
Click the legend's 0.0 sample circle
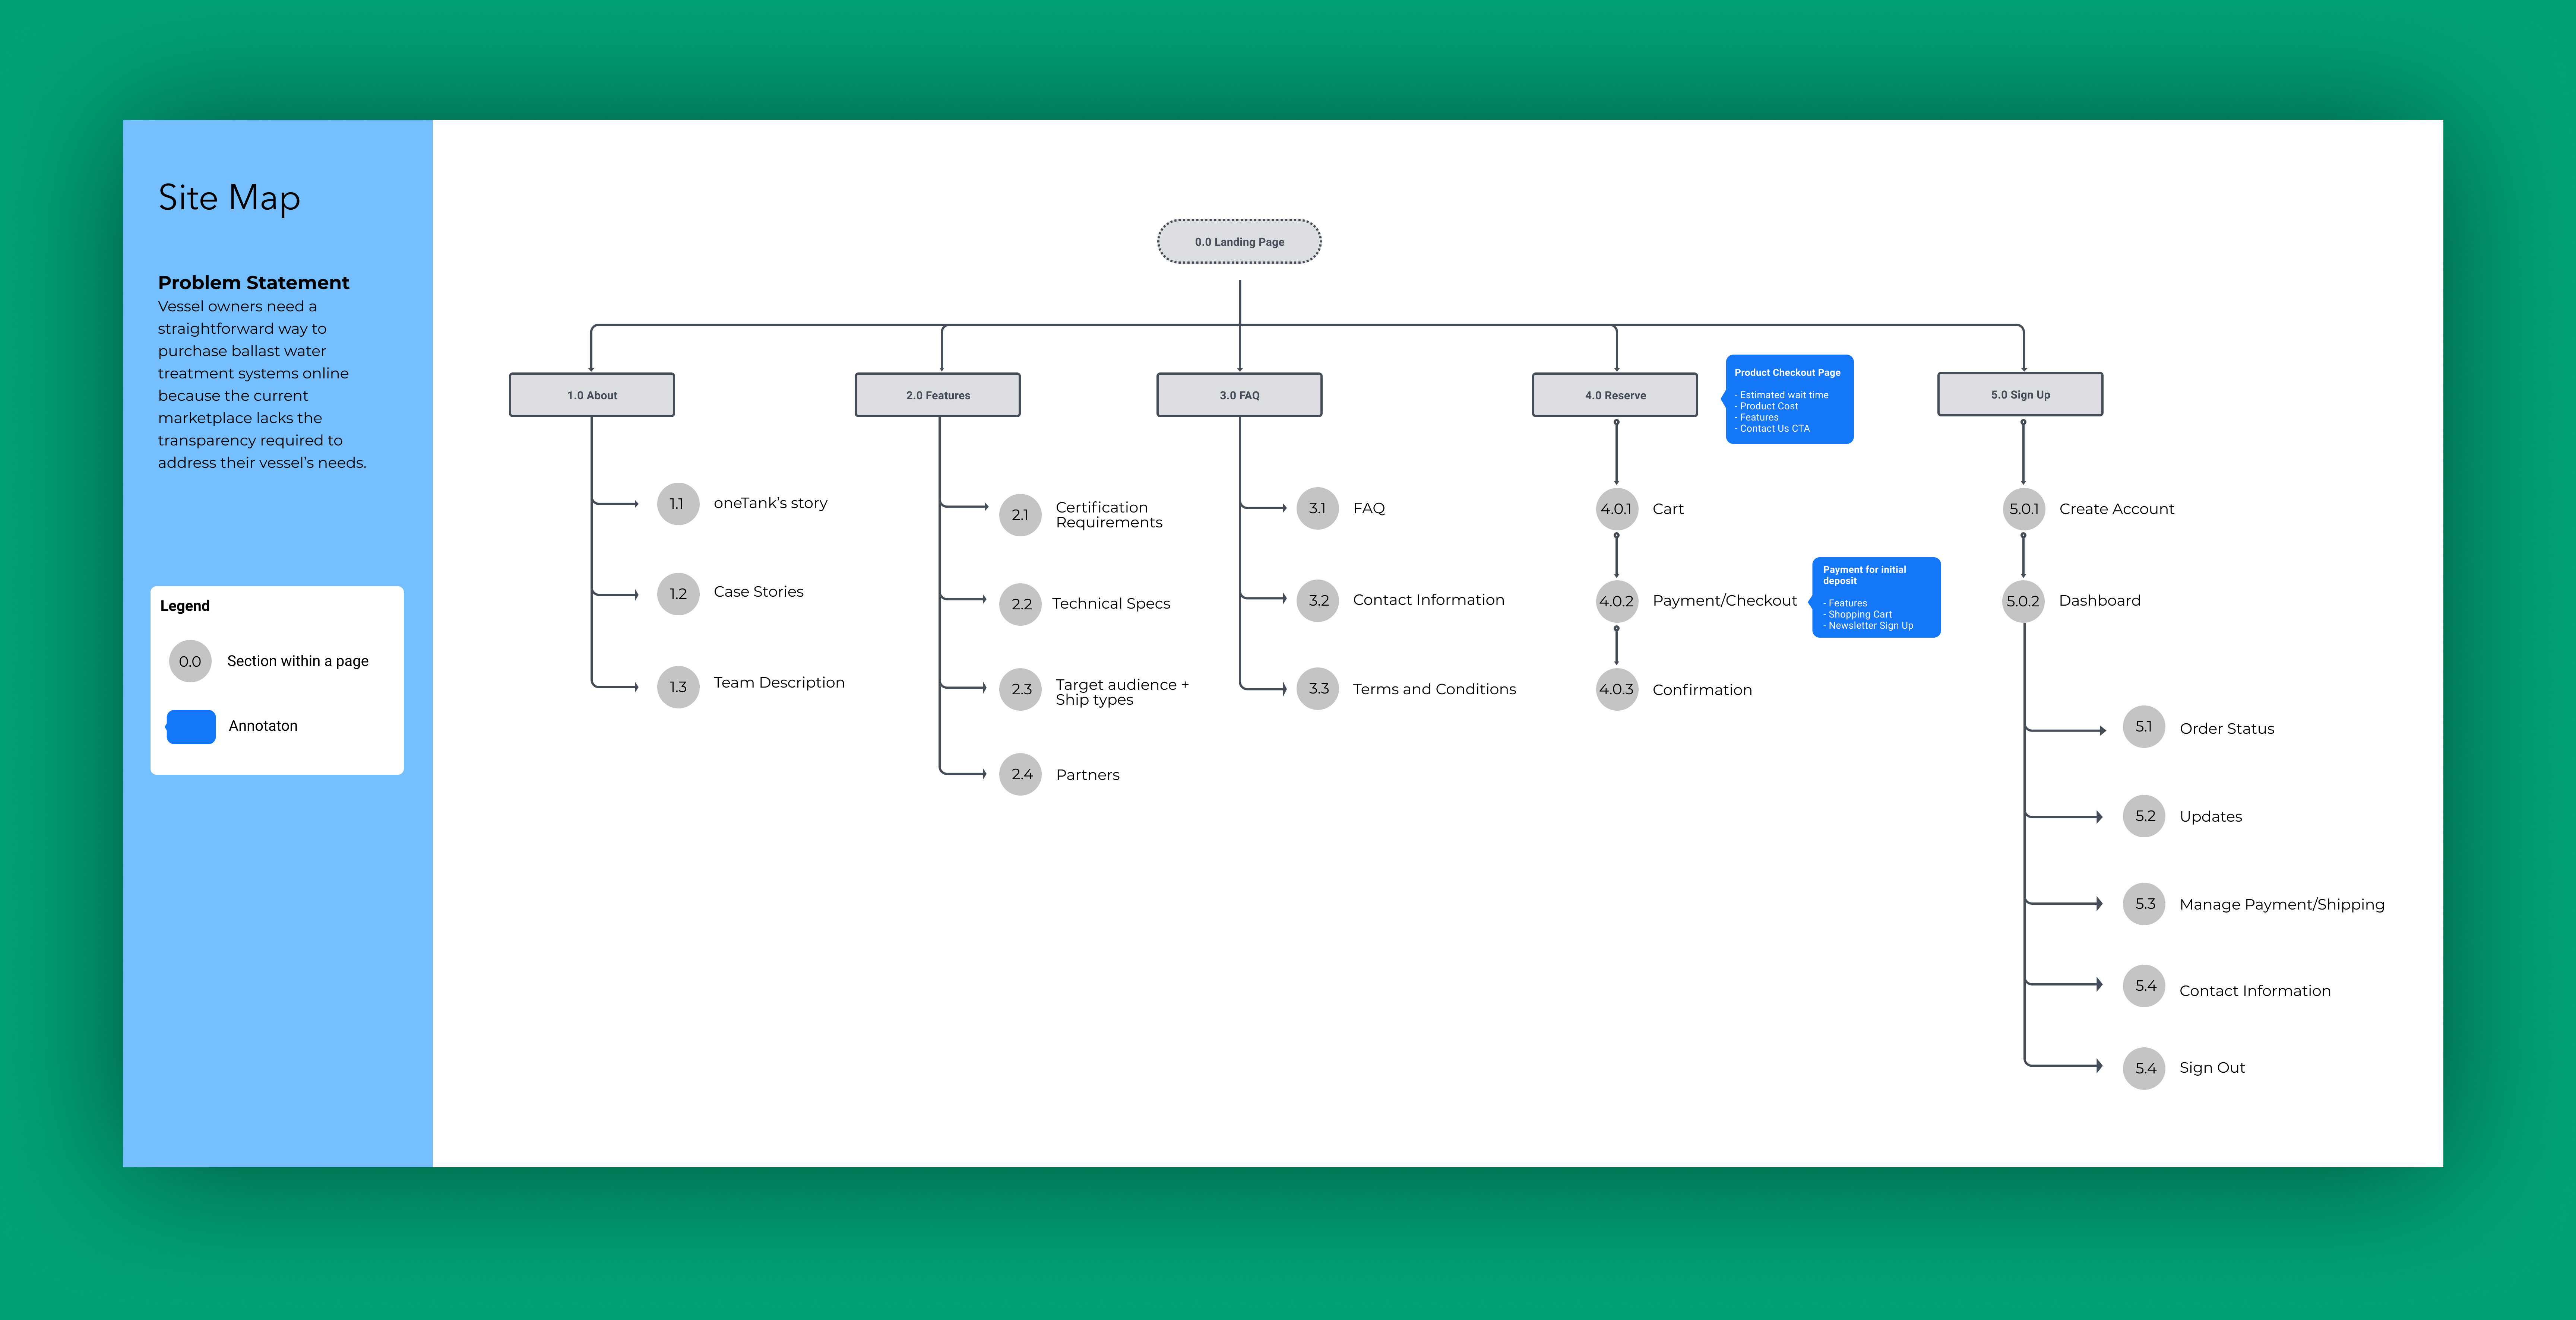pos(190,661)
